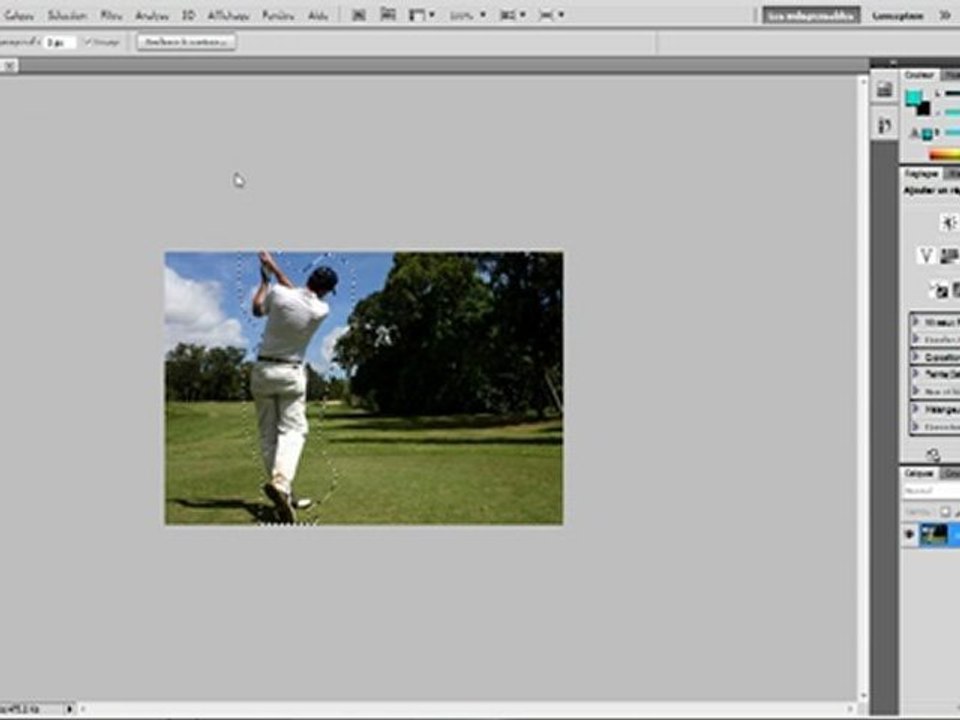The image size is (960, 720).
Task: Open the Filtre menu
Action: coord(111,15)
